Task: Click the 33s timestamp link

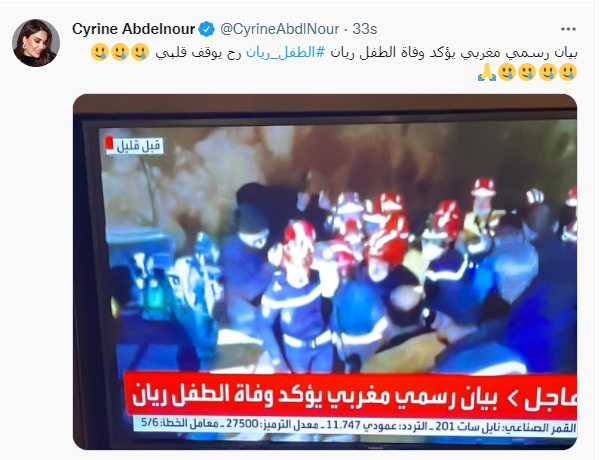Action: [x=365, y=29]
